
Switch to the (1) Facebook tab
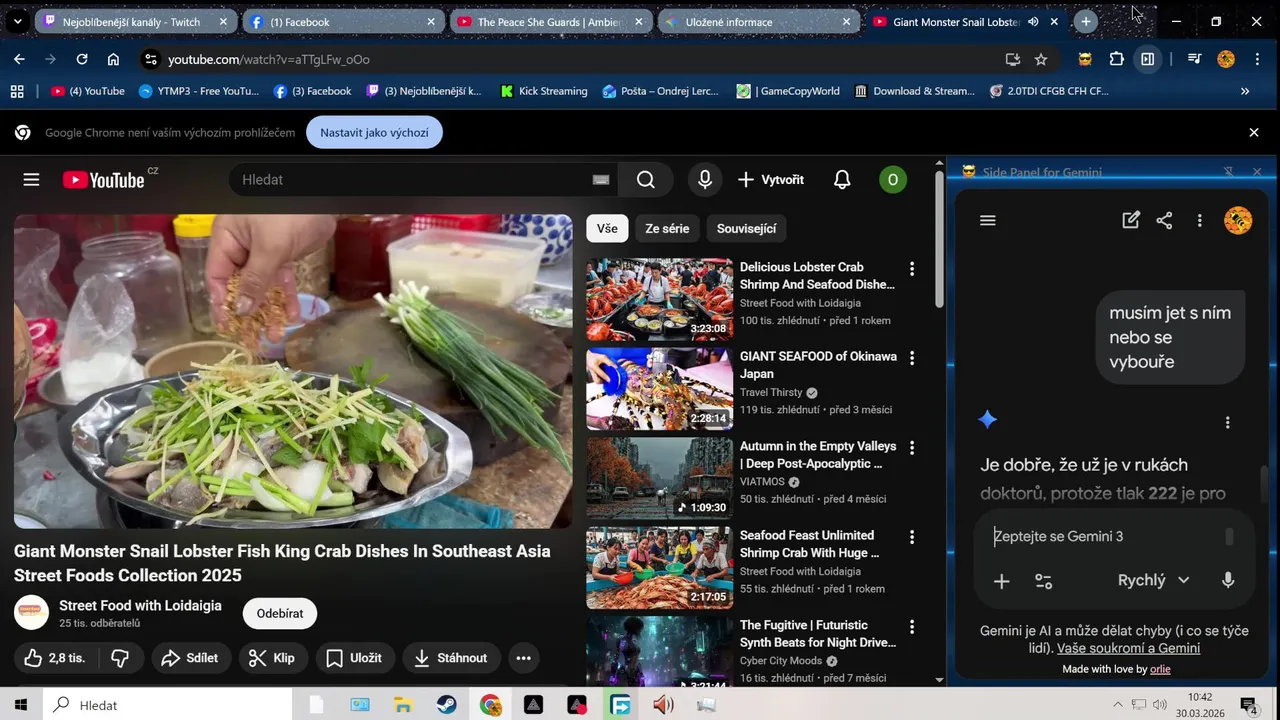point(343,21)
